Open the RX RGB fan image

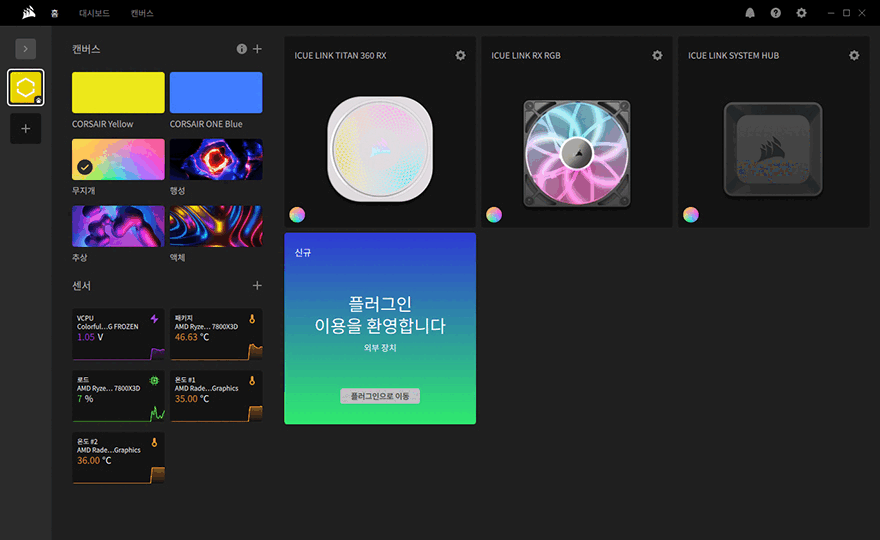[x=577, y=153]
